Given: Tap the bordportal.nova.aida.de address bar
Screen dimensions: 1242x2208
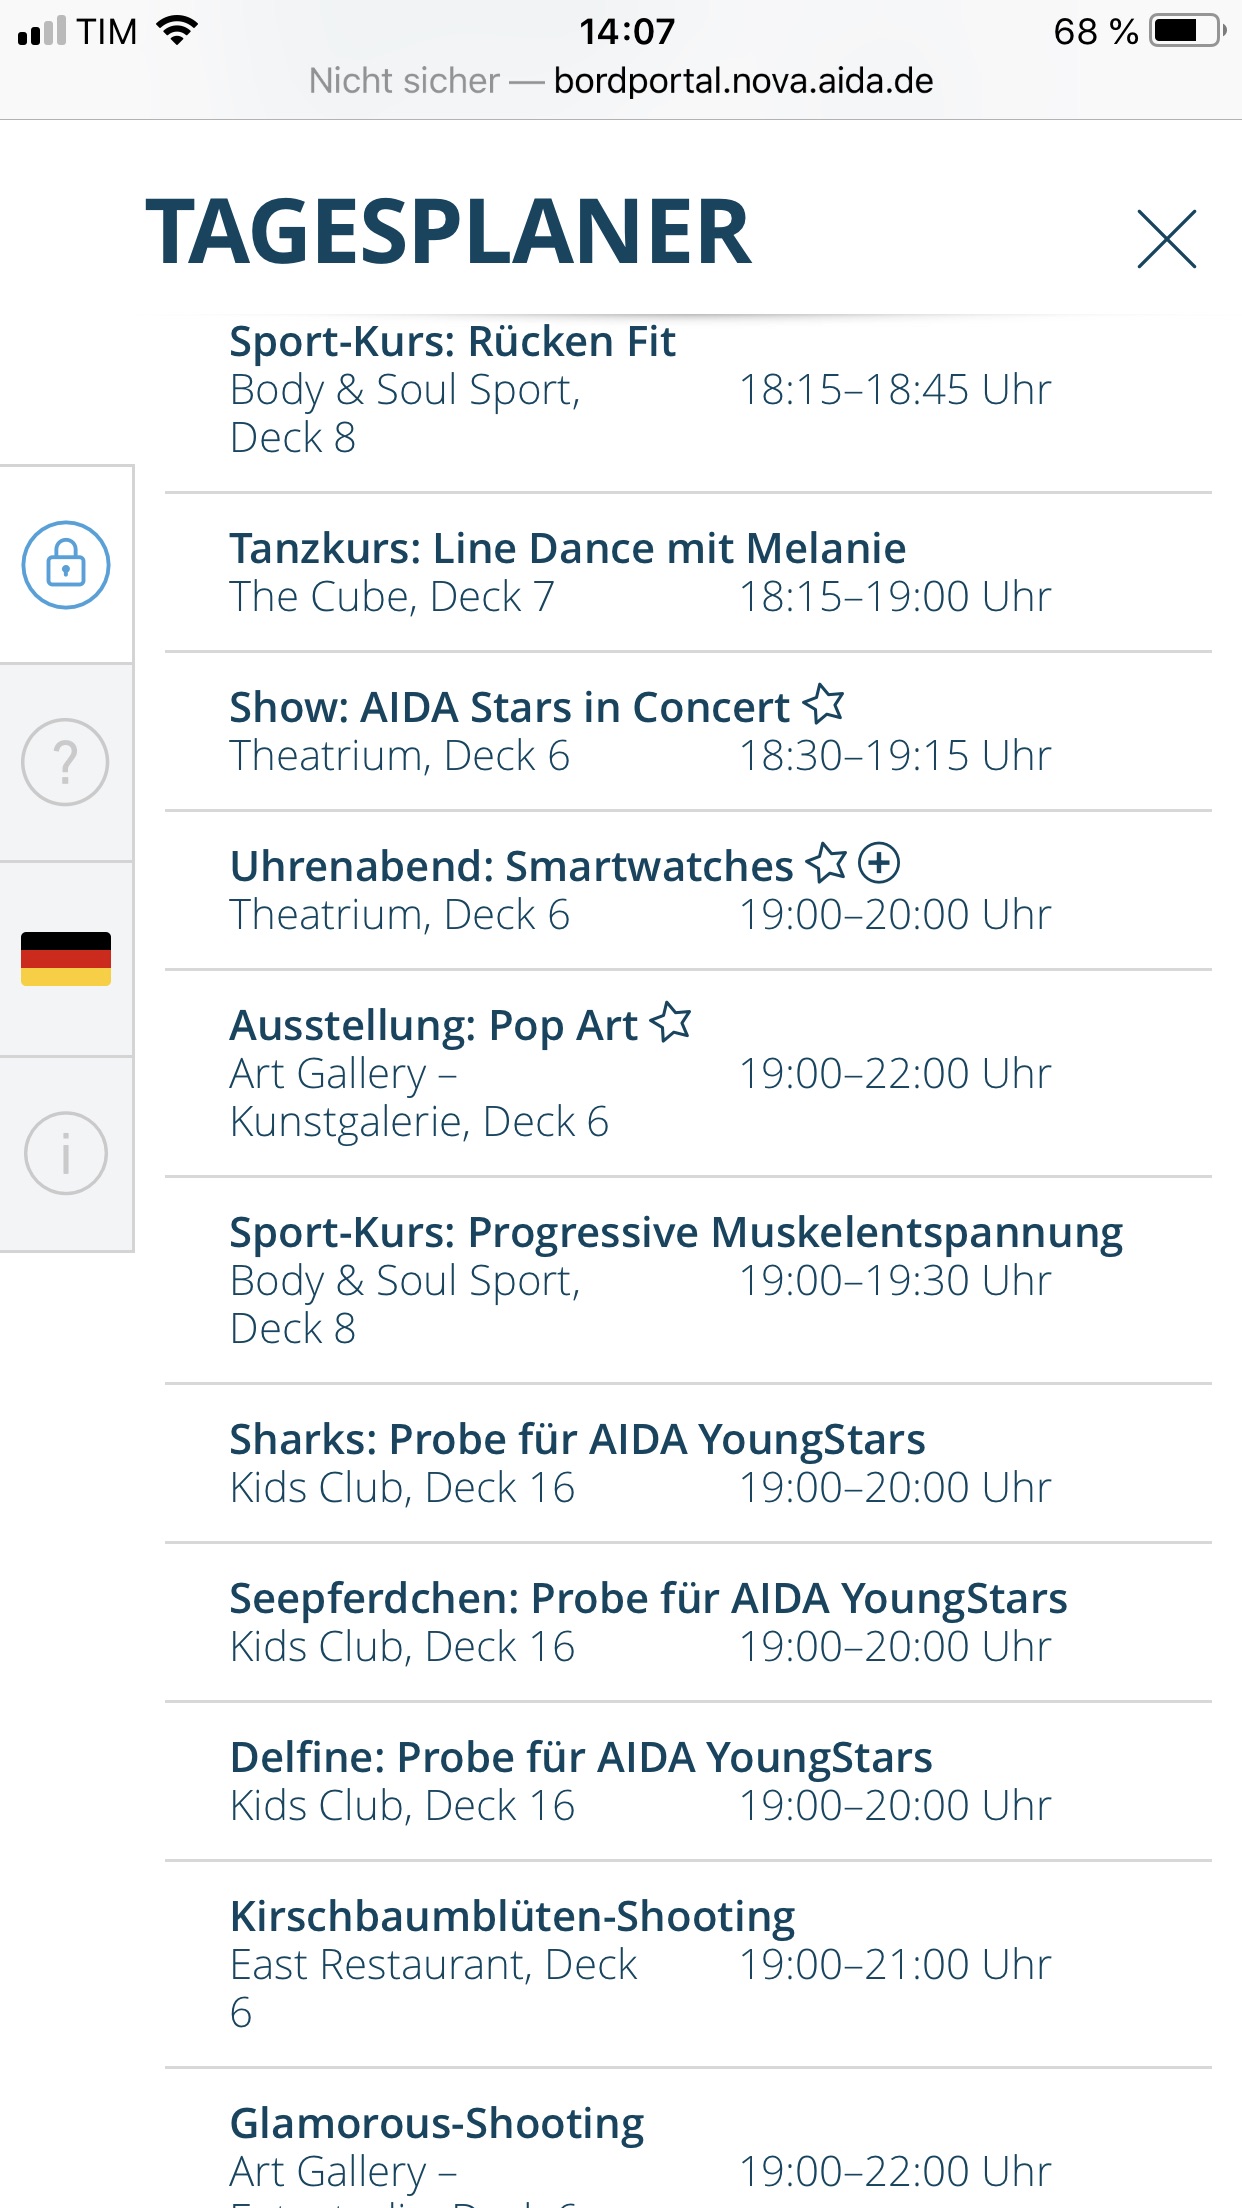Looking at the screenshot, I should [742, 81].
